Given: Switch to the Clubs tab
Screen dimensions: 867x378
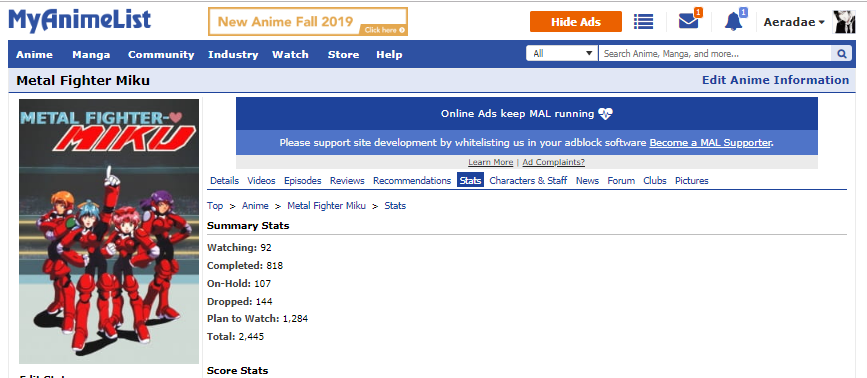Looking at the screenshot, I should click(655, 181).
